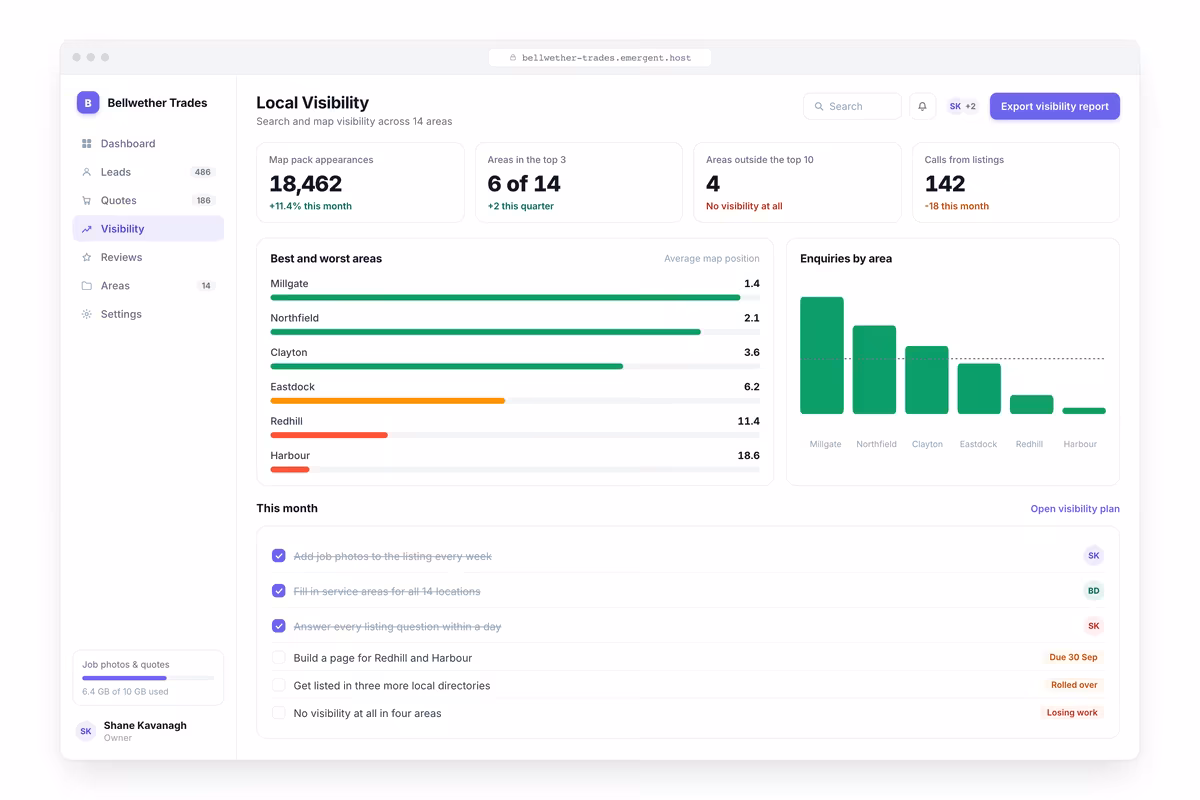This screenshot has width=1200, height=800.
Task: Click the Reviews star icon
Action: click(87, 257)
